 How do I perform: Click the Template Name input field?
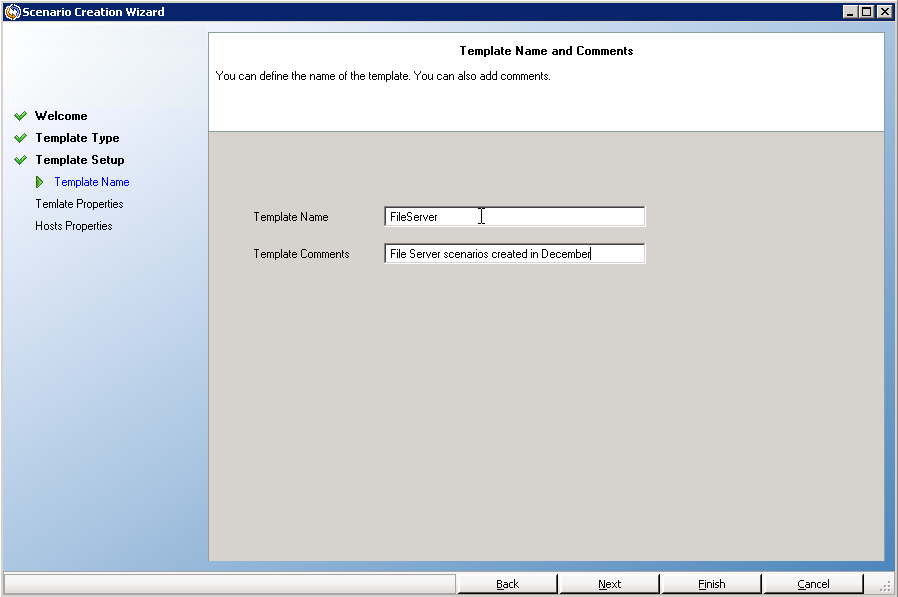pos(514,217)
